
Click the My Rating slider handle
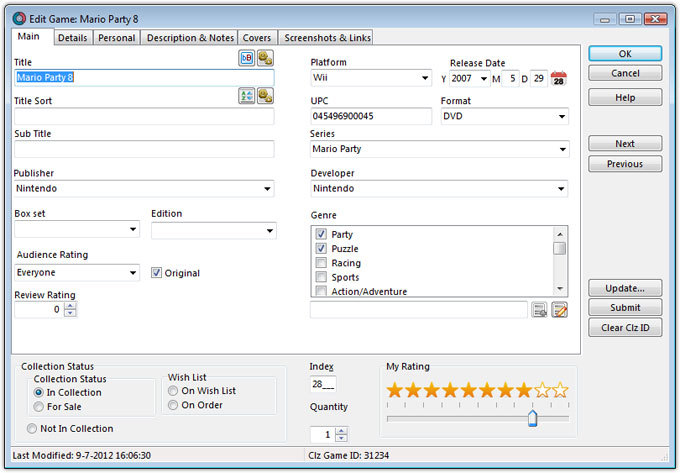point(533,418)
